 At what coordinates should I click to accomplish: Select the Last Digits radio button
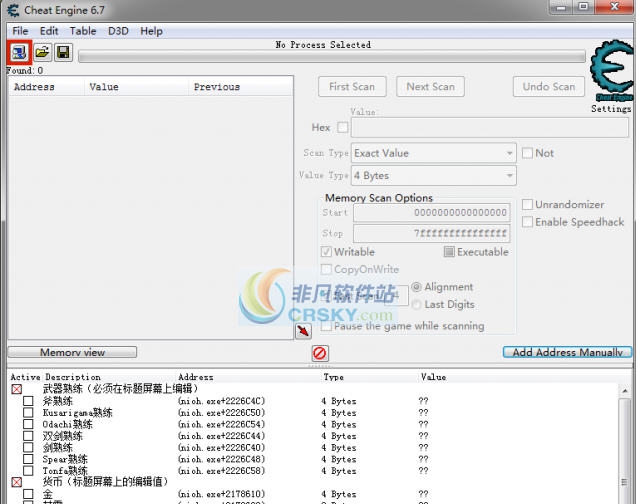coord(416,305)
